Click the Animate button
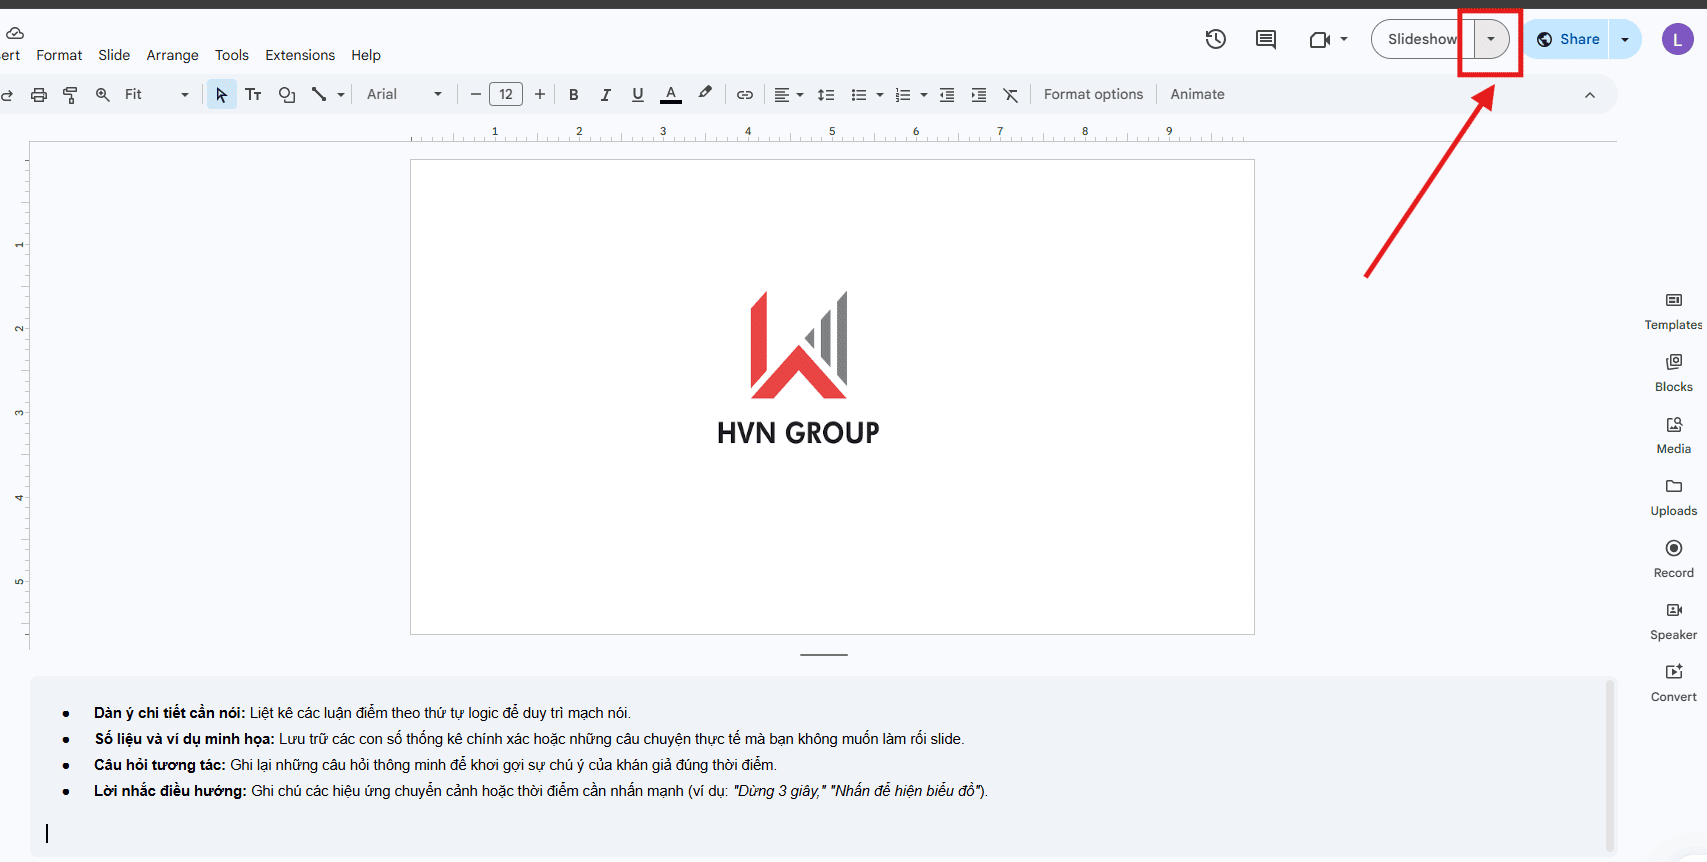Image resolution: width=1707 pixels, height=862 pixels. tap(1197, 94)
